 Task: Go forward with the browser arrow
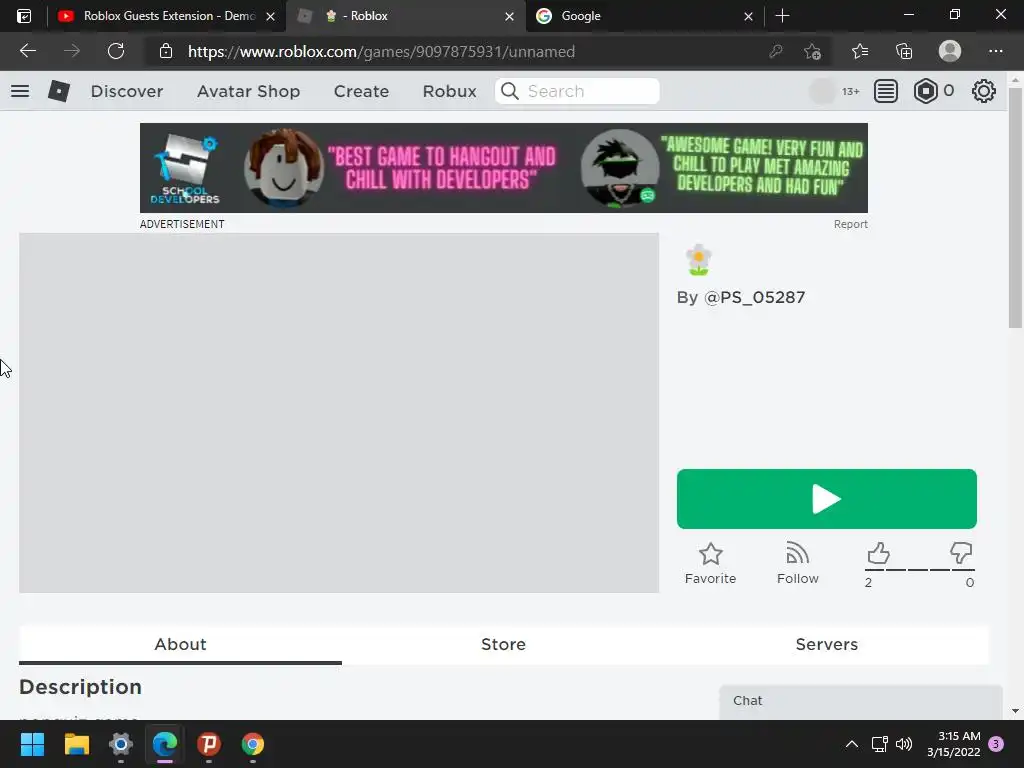coord(71,51)
